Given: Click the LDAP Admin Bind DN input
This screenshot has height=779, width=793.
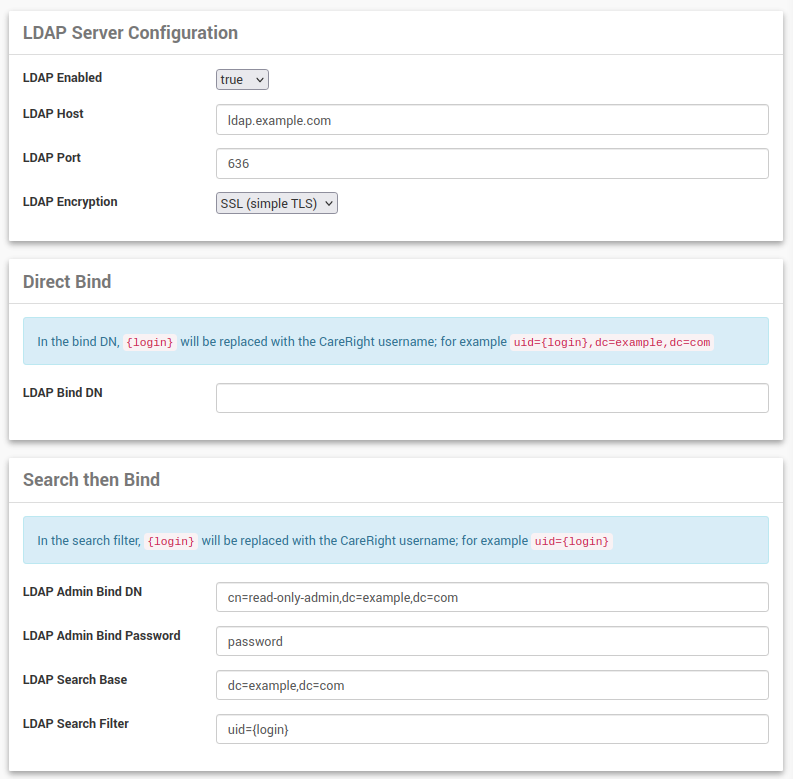Looking at the screenshot, I should [x=492, y=597].
